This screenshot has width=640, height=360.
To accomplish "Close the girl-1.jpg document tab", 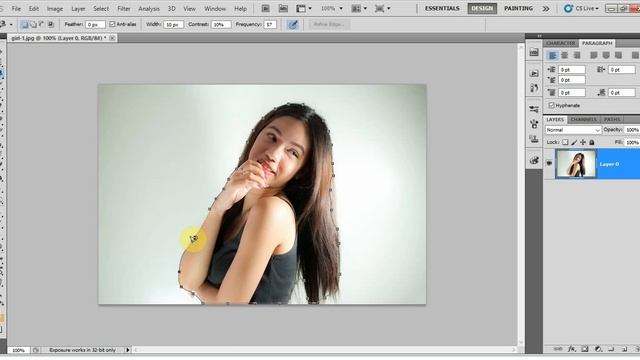I will click(112, 38).
